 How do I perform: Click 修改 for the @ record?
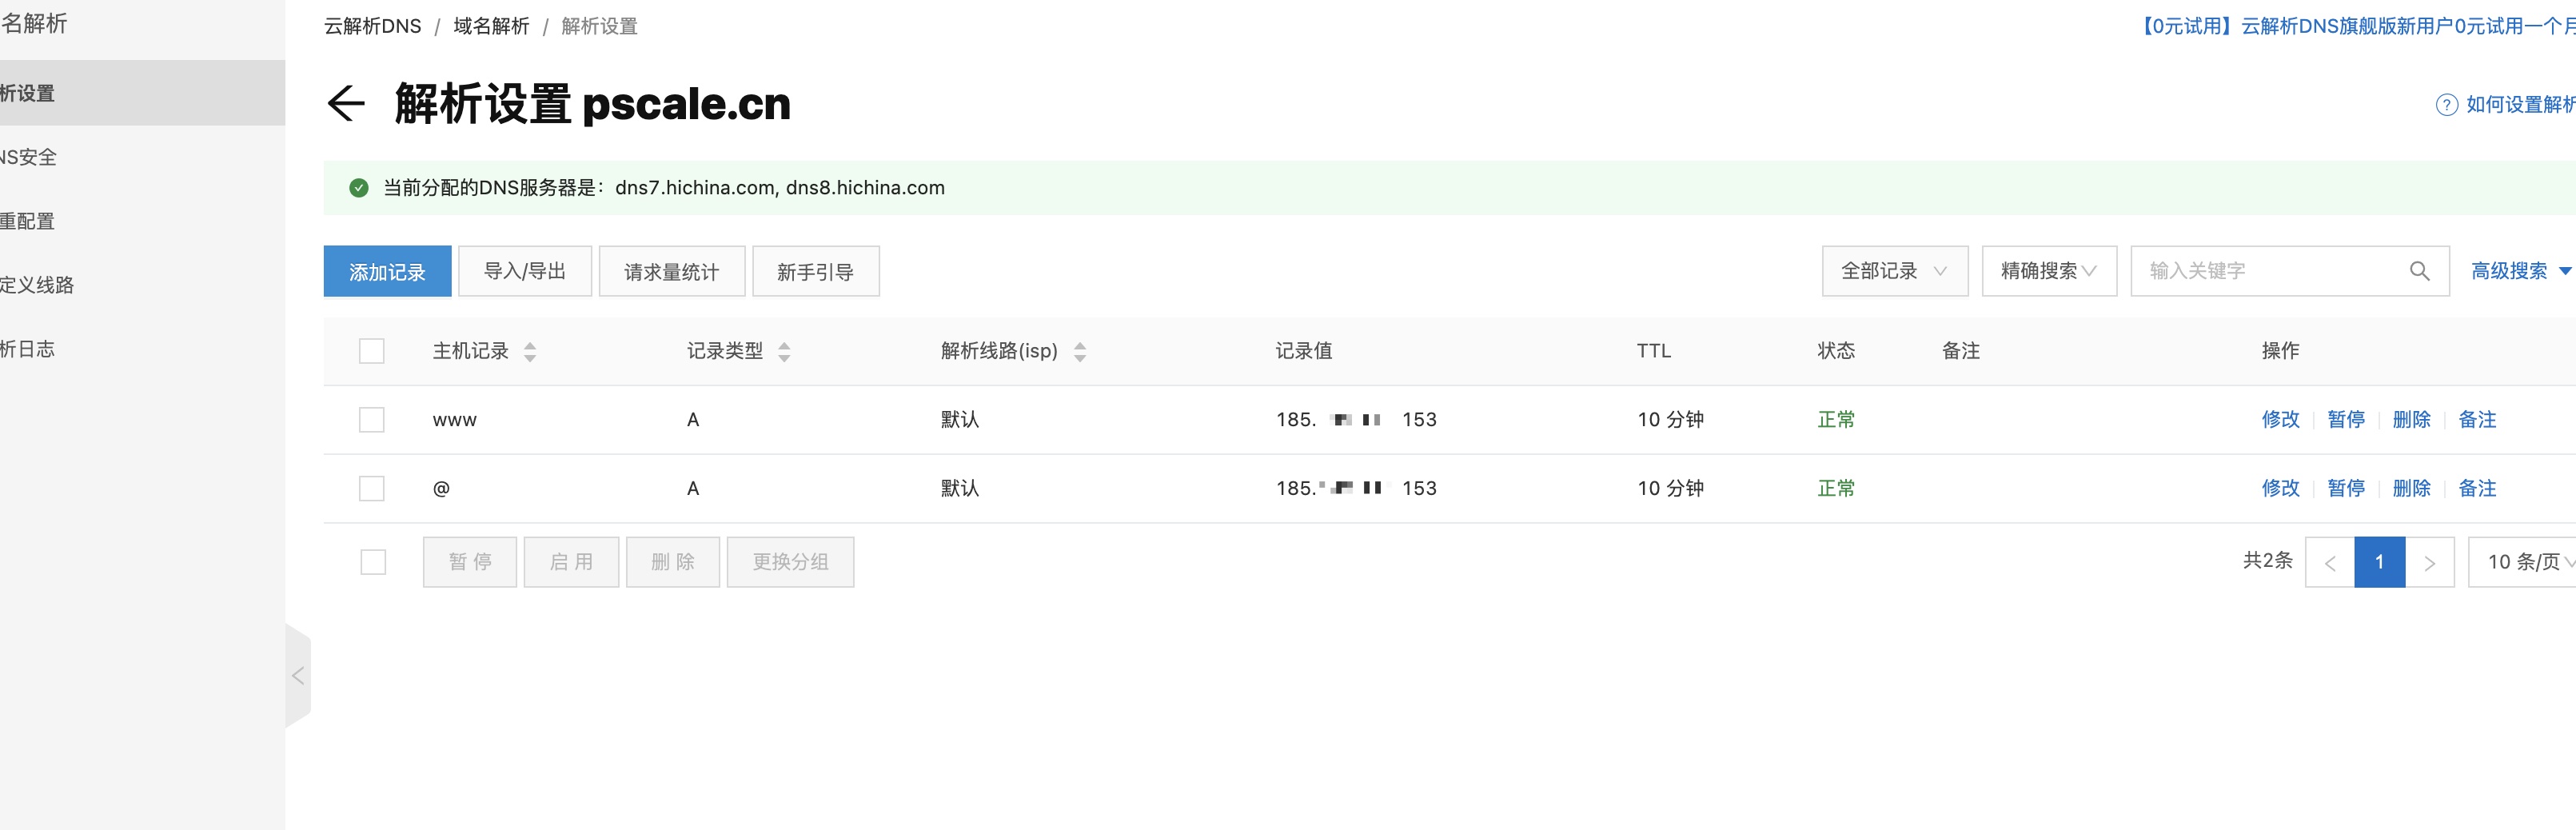click(x=2280, y=488)
